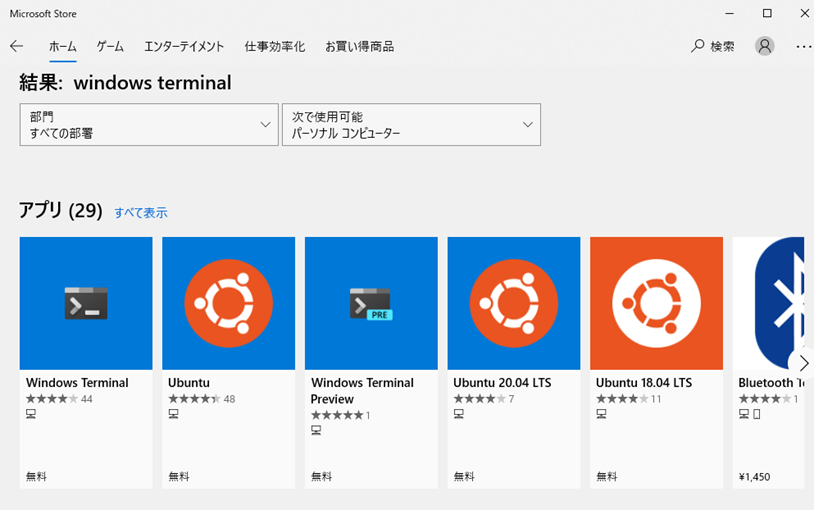Click the Ubuntu 20.04 LTS tile image
The height and width of the screenshot is (510, 814).
[x=514, y=303]
